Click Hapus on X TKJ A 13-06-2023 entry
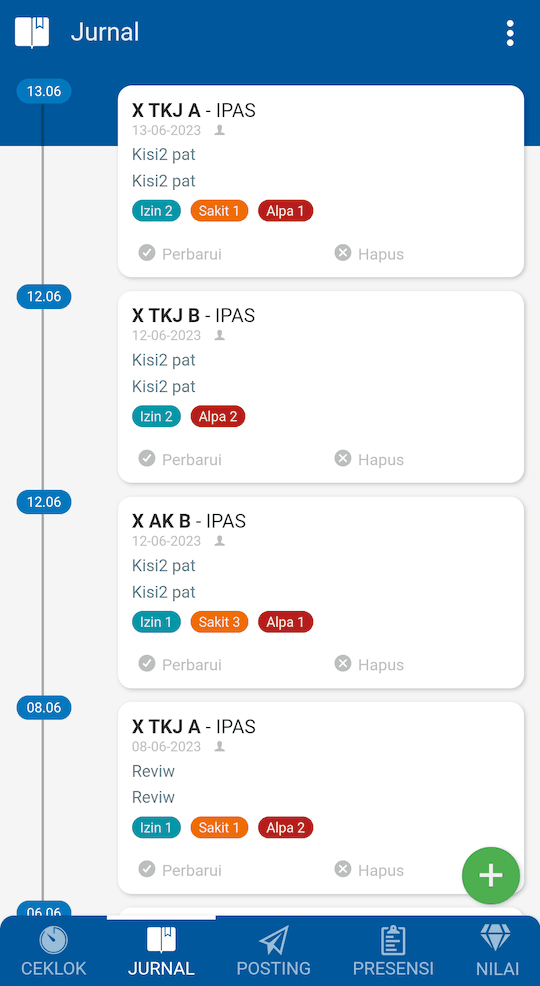Viewport: 540px width, 986px height. coord(369,254)
